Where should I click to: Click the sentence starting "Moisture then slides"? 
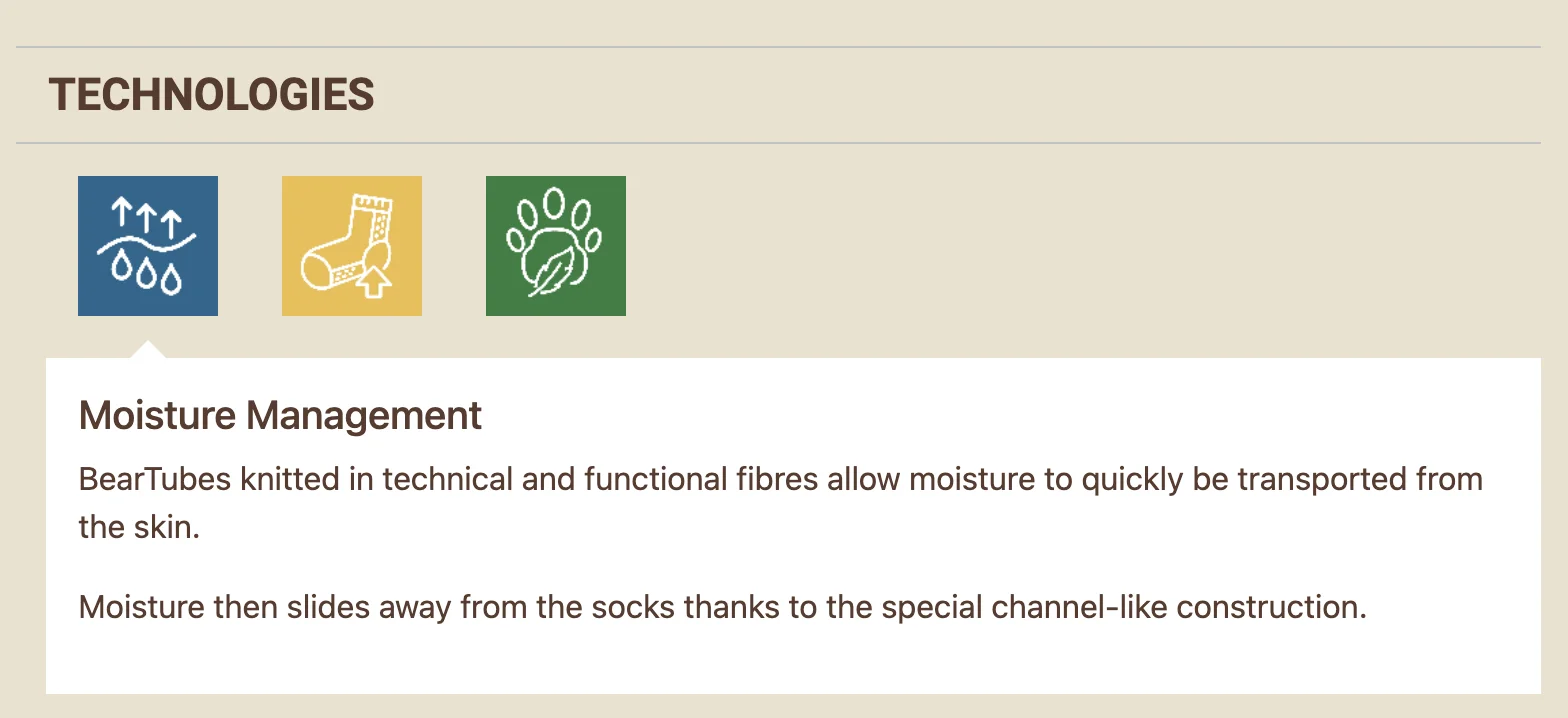(x=721, y=607)
